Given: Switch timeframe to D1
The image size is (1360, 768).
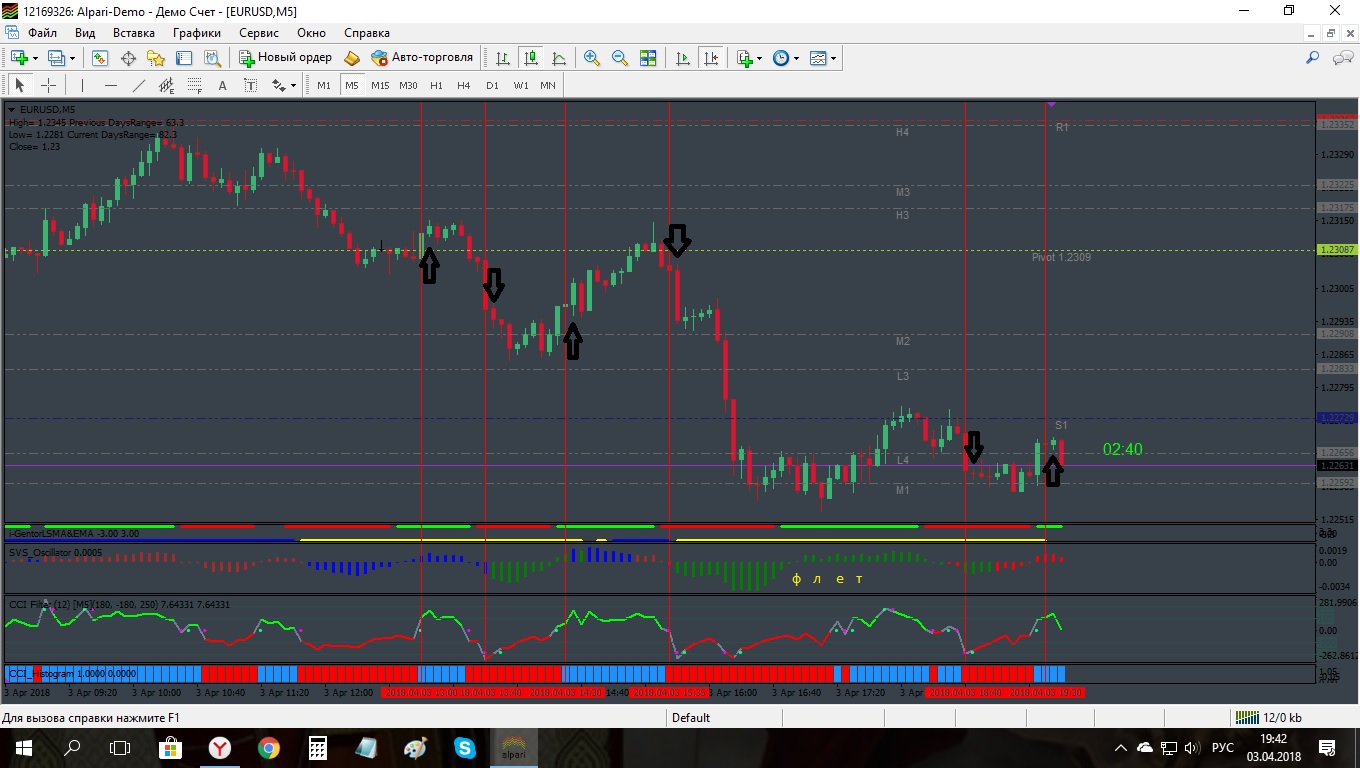Looking at the screenshot, I should (492, 85).
